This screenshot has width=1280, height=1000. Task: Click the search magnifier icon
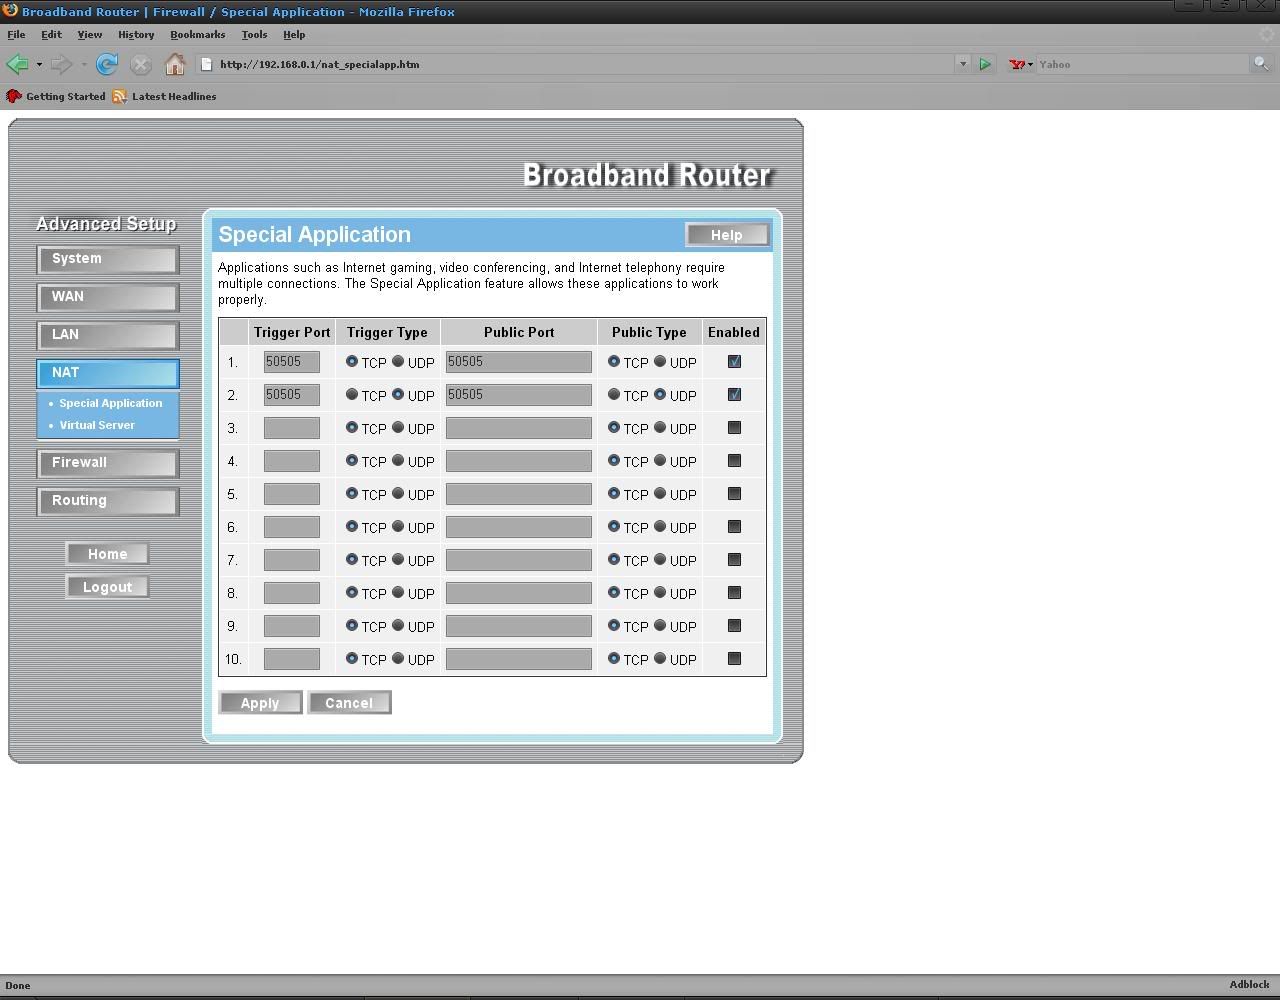[1262, 64]
